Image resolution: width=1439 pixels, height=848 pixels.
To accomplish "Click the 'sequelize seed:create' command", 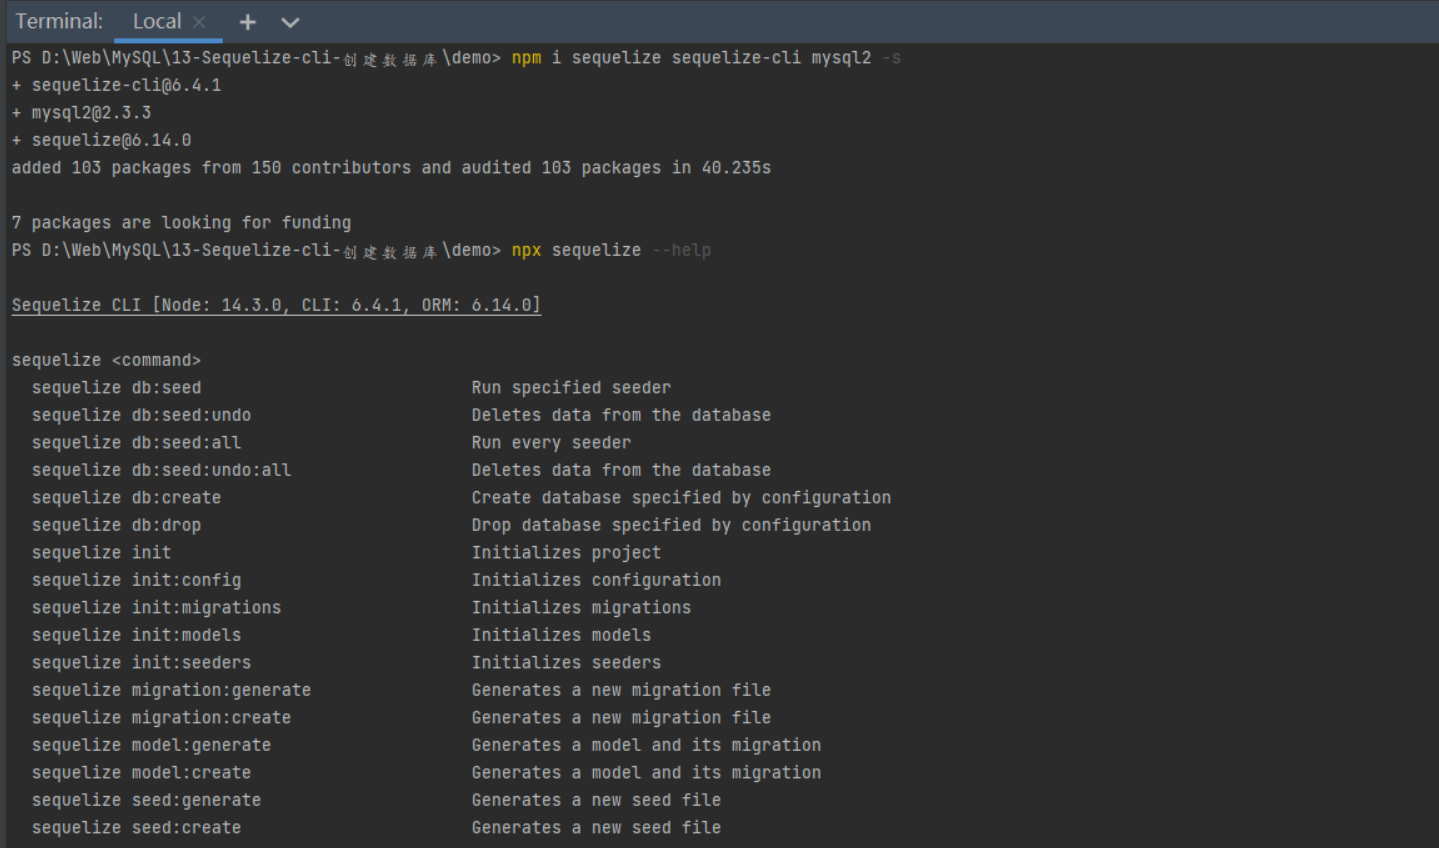I will coord(136,828).
